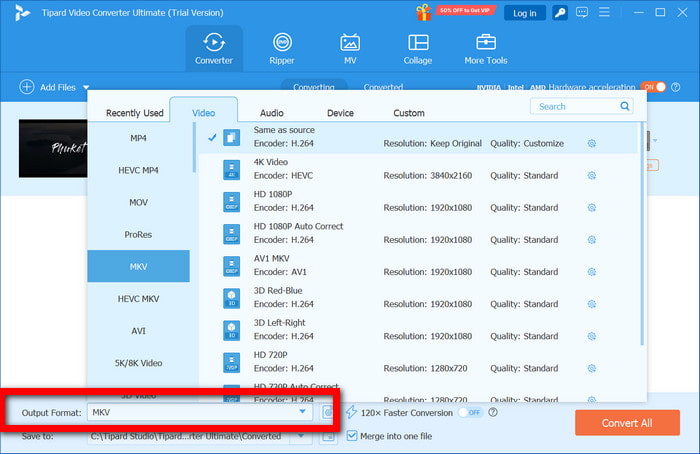Select HEVC MP4 format category

pos(138,170)
